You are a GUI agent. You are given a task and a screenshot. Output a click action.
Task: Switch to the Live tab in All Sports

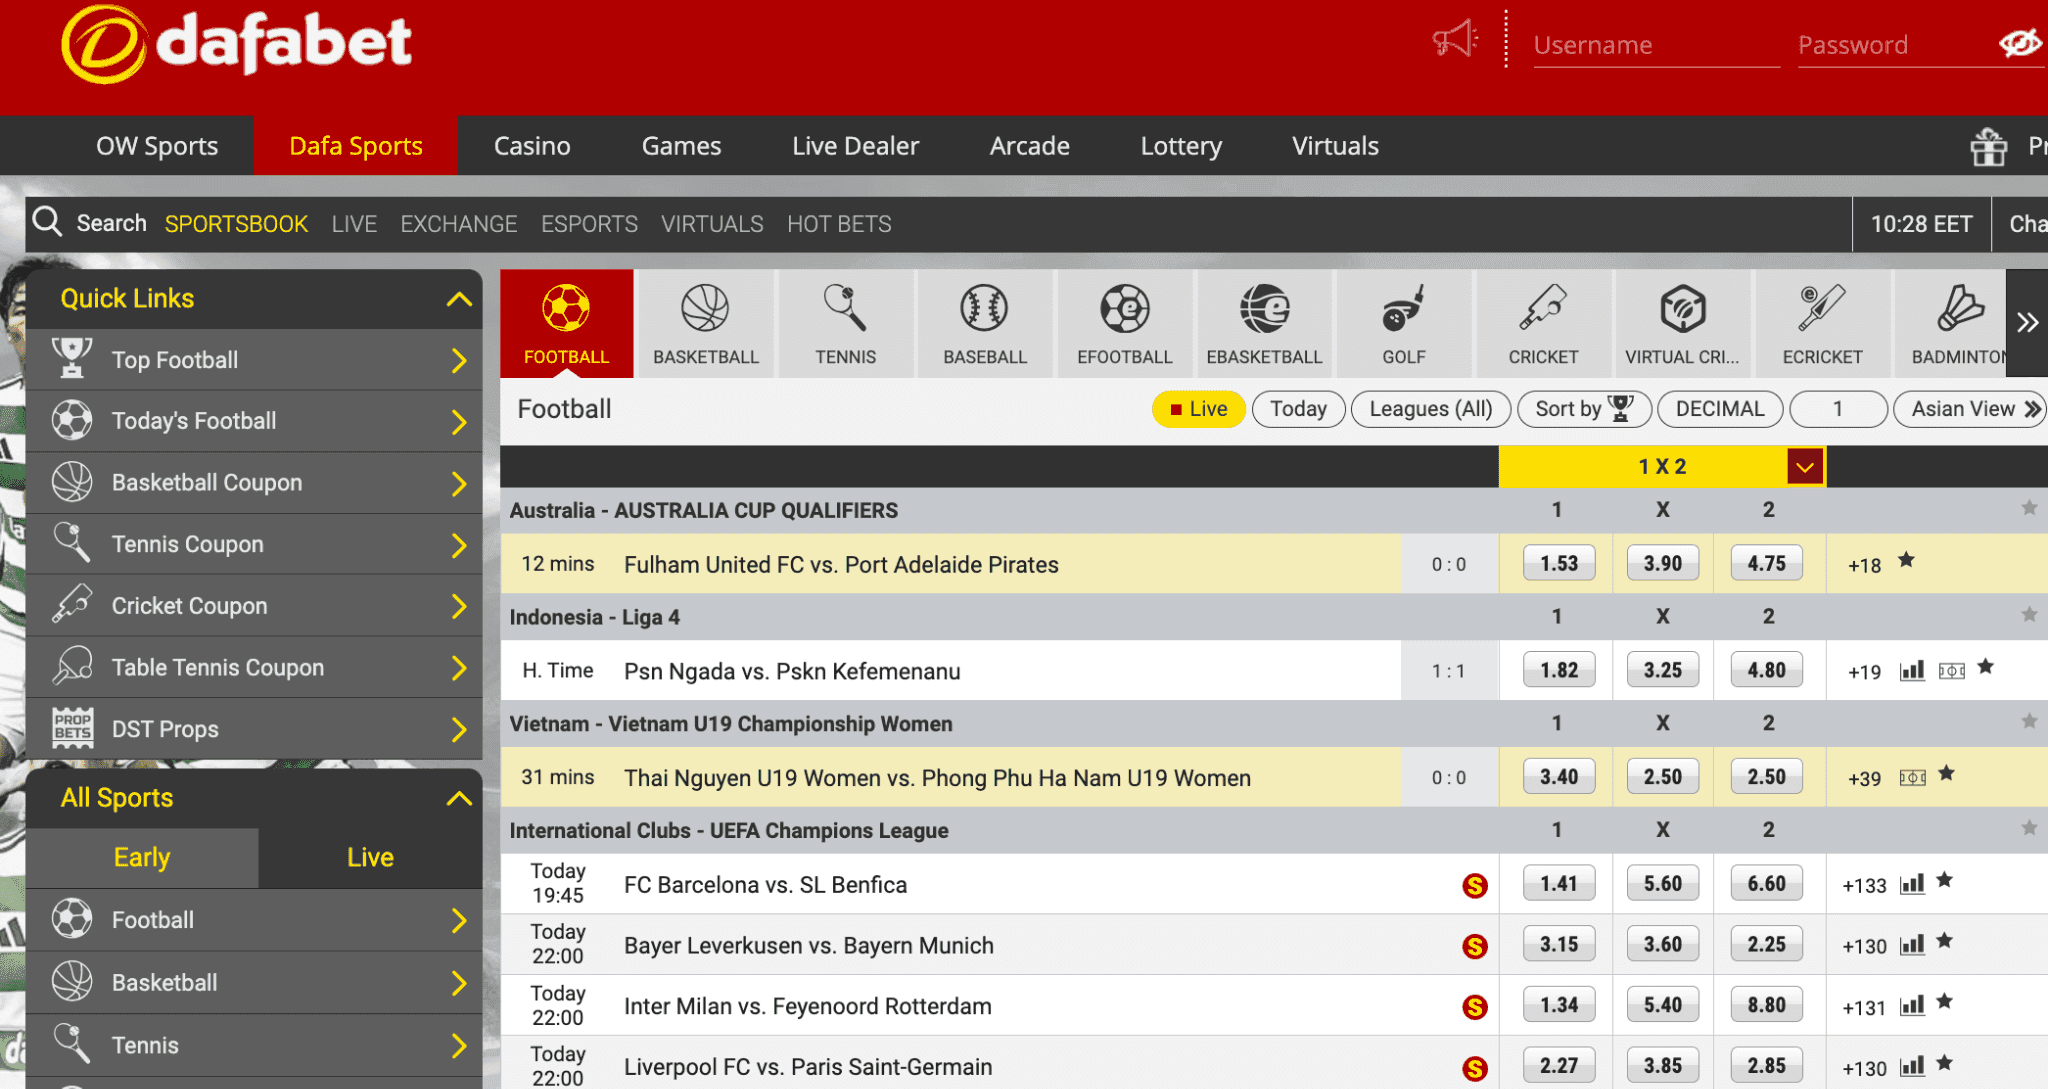(370, 857)
